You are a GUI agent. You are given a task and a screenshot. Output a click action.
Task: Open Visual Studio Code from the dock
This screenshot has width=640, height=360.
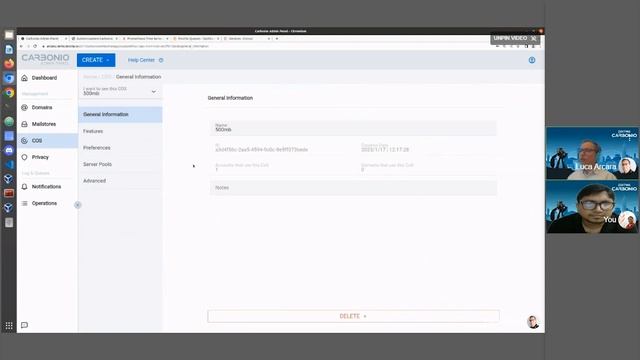[9, 164]
